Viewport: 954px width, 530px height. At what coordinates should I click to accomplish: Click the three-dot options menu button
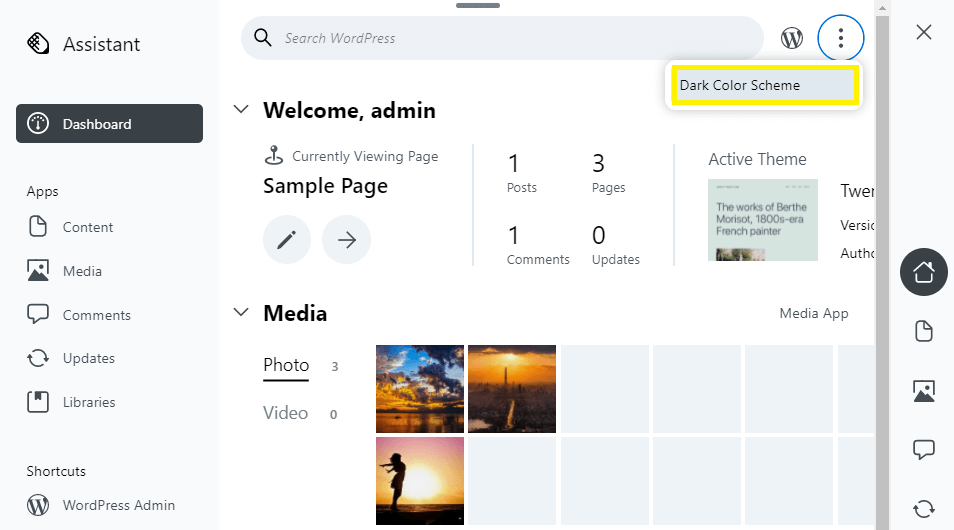point(841,38)
